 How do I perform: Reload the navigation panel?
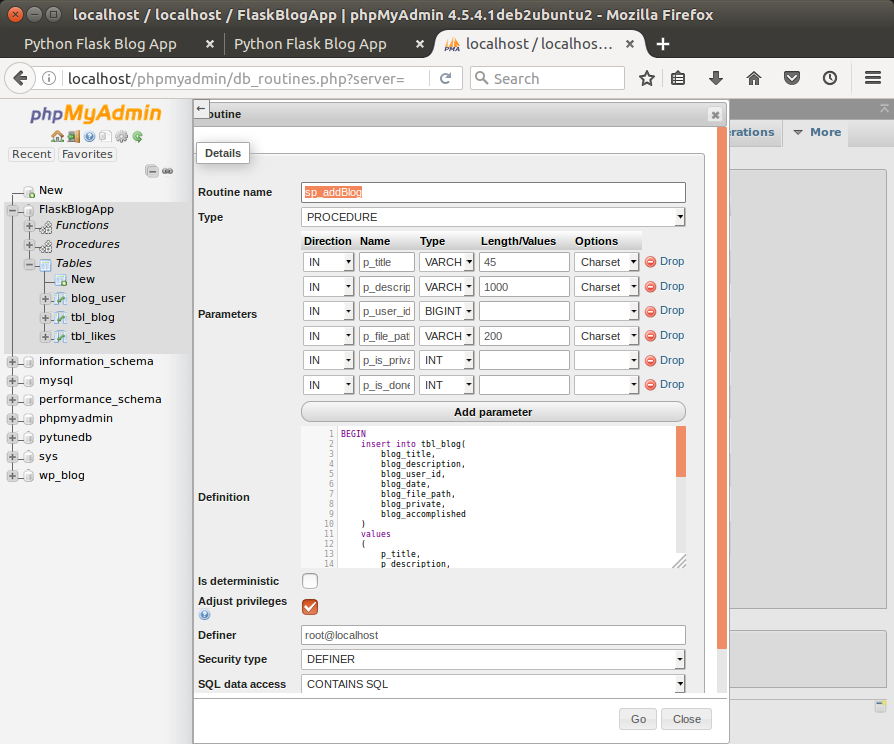point(137,136)
